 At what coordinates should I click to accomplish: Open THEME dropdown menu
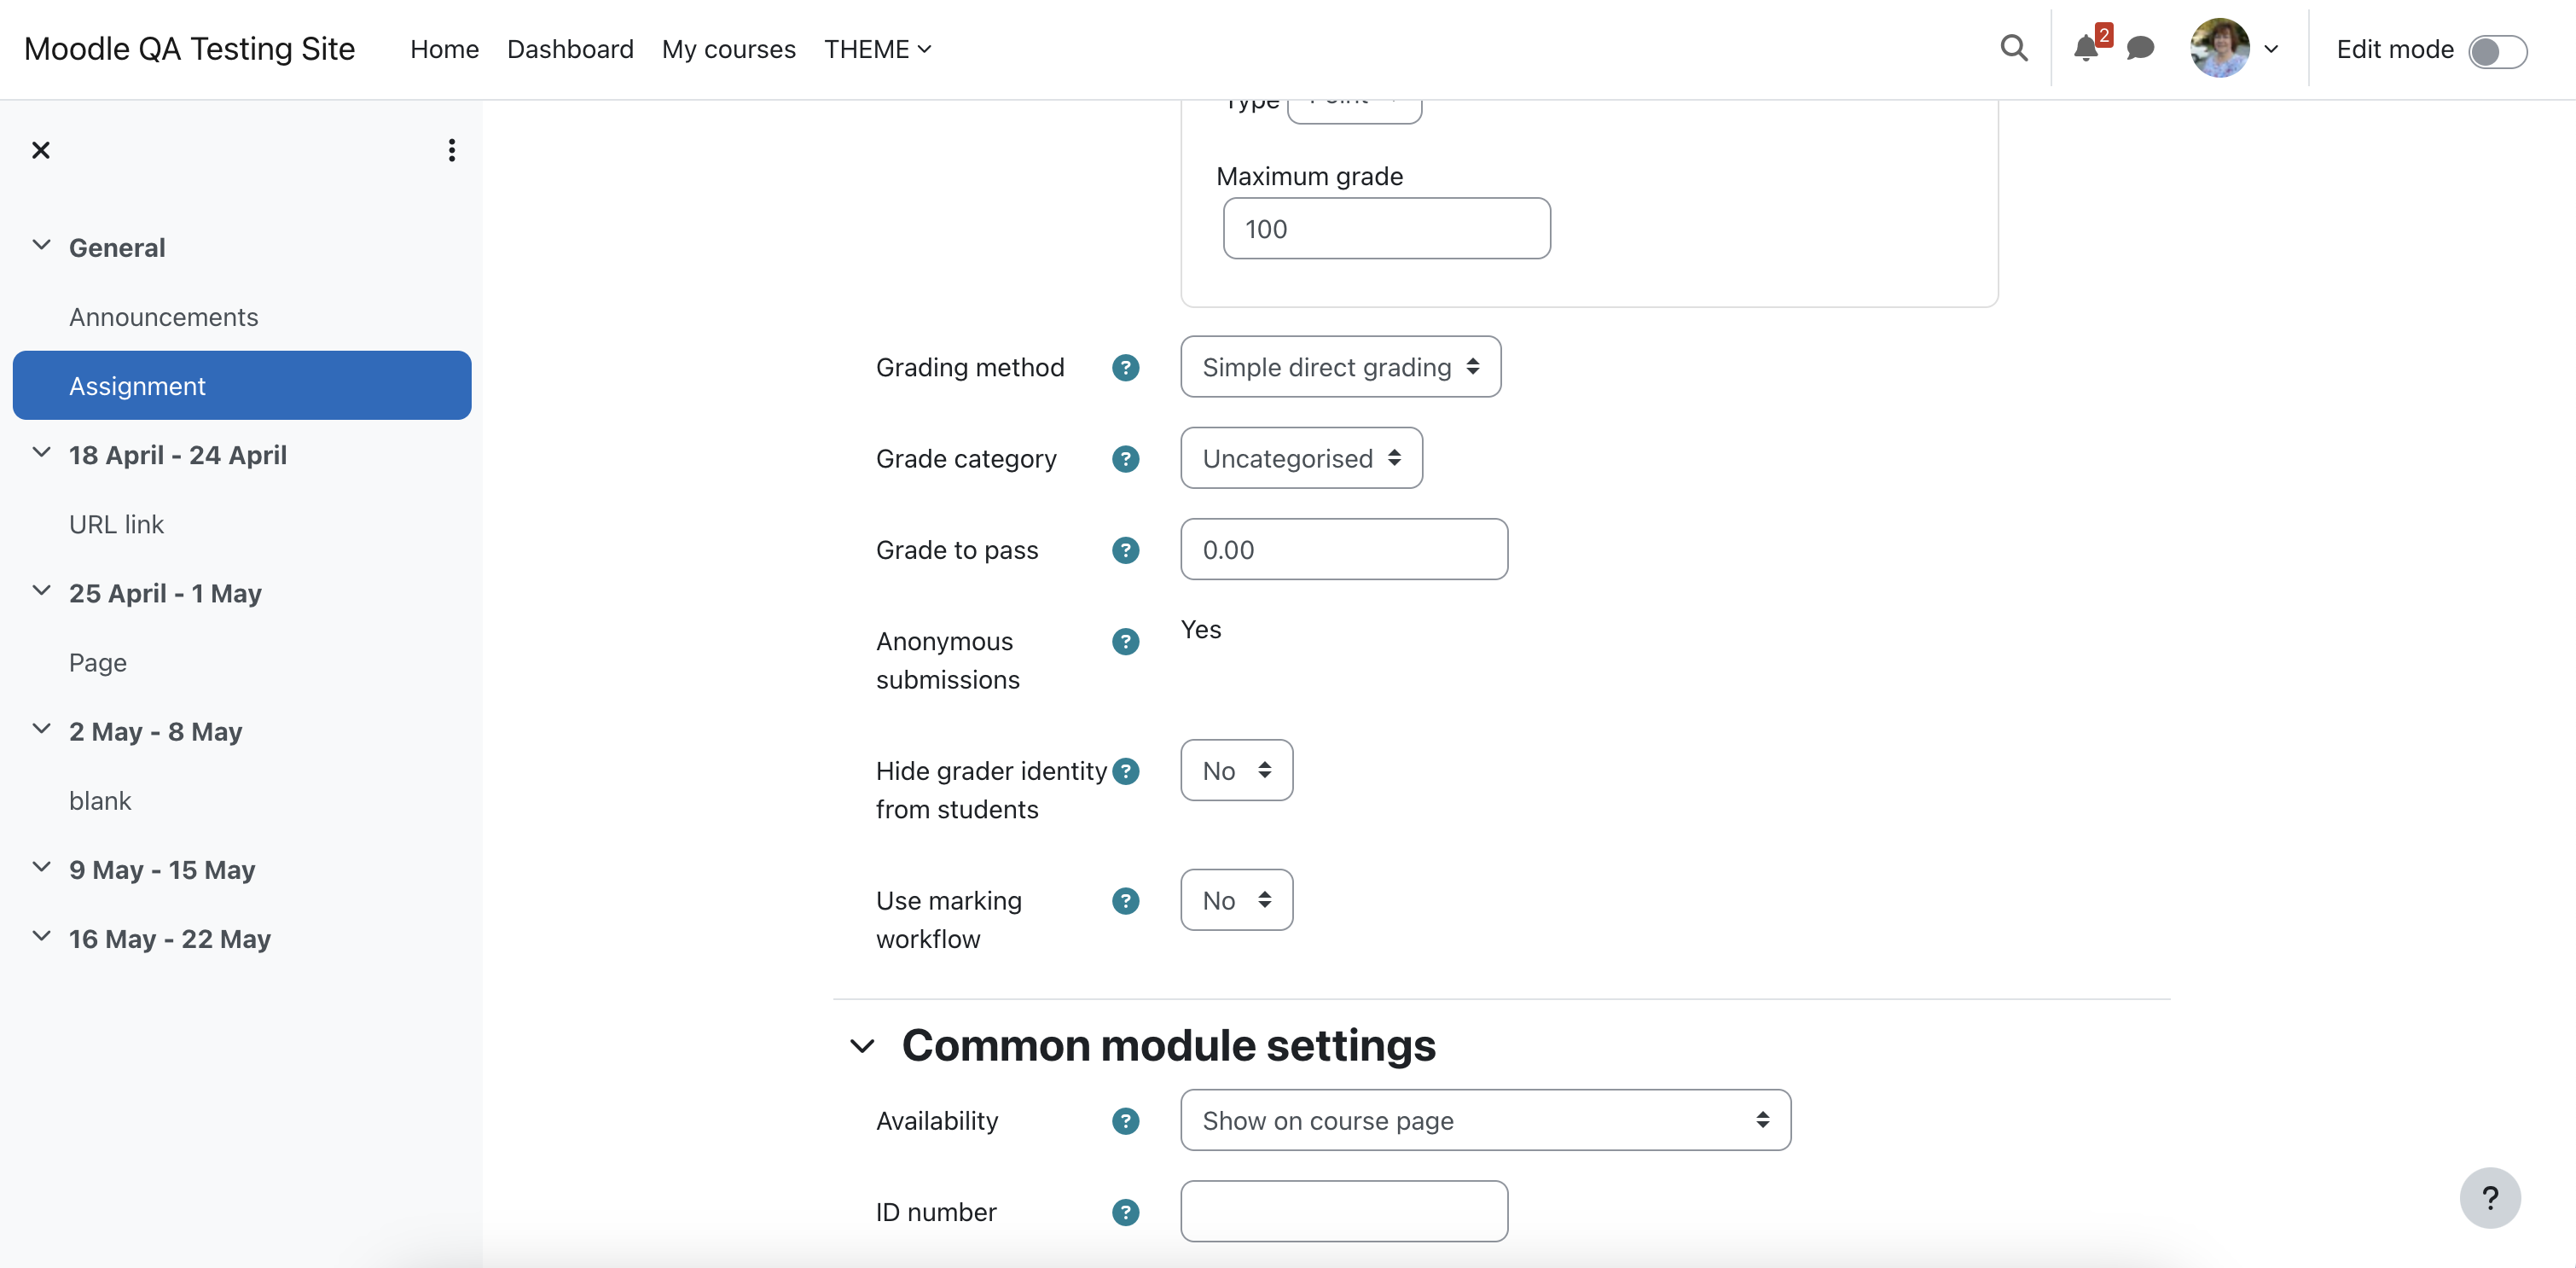(x=877, y=49)
